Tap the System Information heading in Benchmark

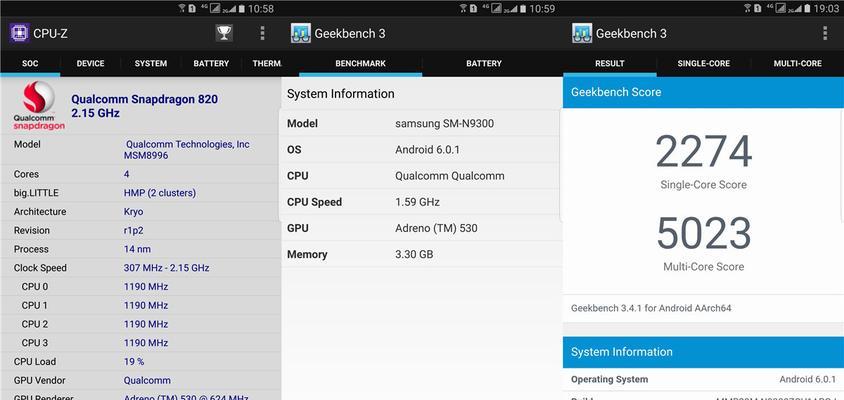pyautogui.click(x=341, y=94)
